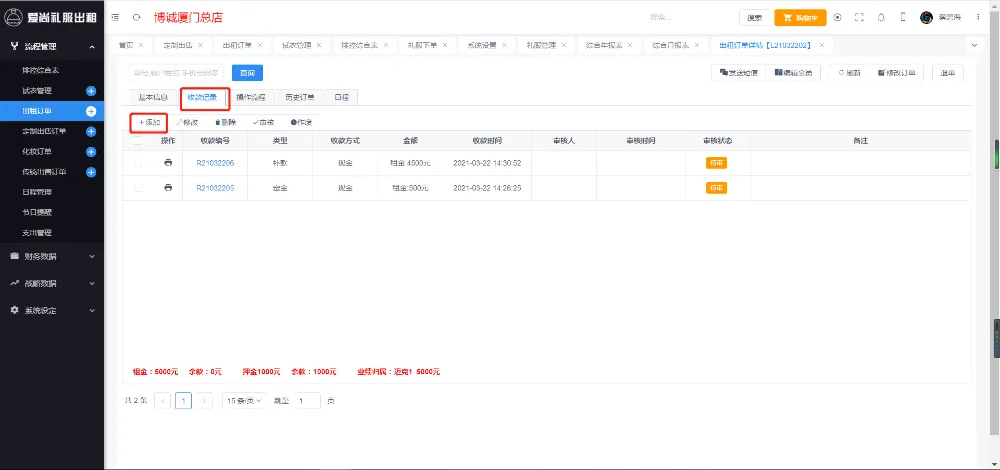
Task: Expand the 财务数据 sidebar menu
Action: click(52, 256)
